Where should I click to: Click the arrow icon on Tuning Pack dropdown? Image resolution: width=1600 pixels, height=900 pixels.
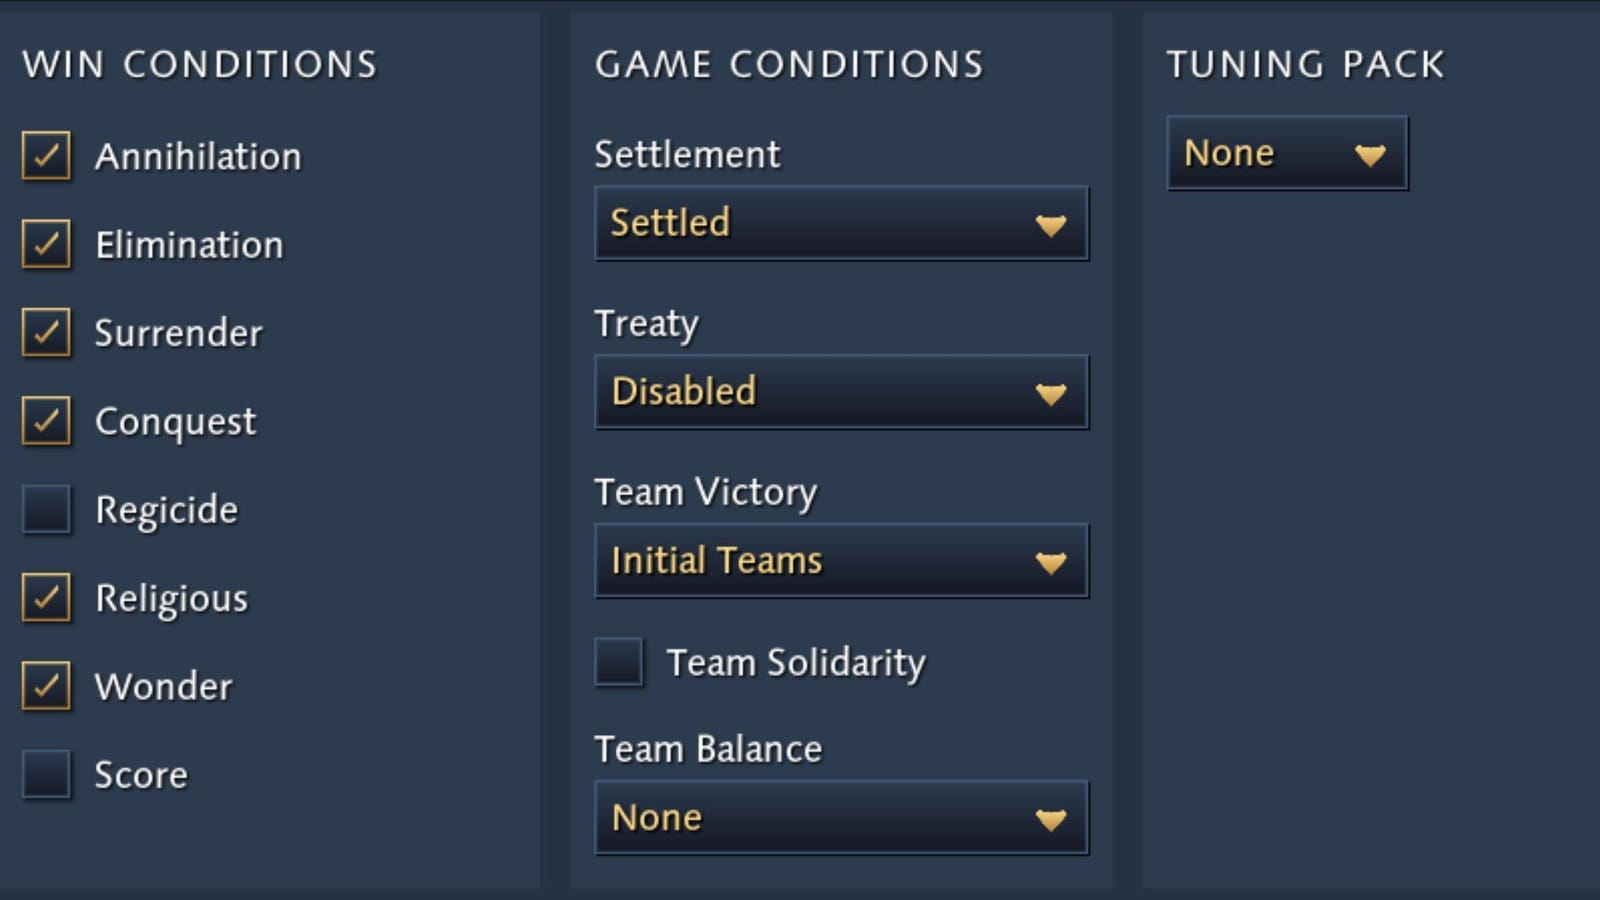(1369, 155)
